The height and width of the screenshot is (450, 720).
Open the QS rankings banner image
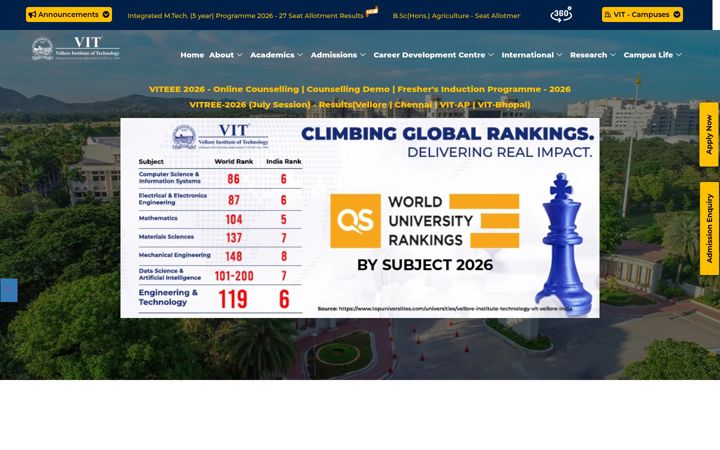click(360, 218)
